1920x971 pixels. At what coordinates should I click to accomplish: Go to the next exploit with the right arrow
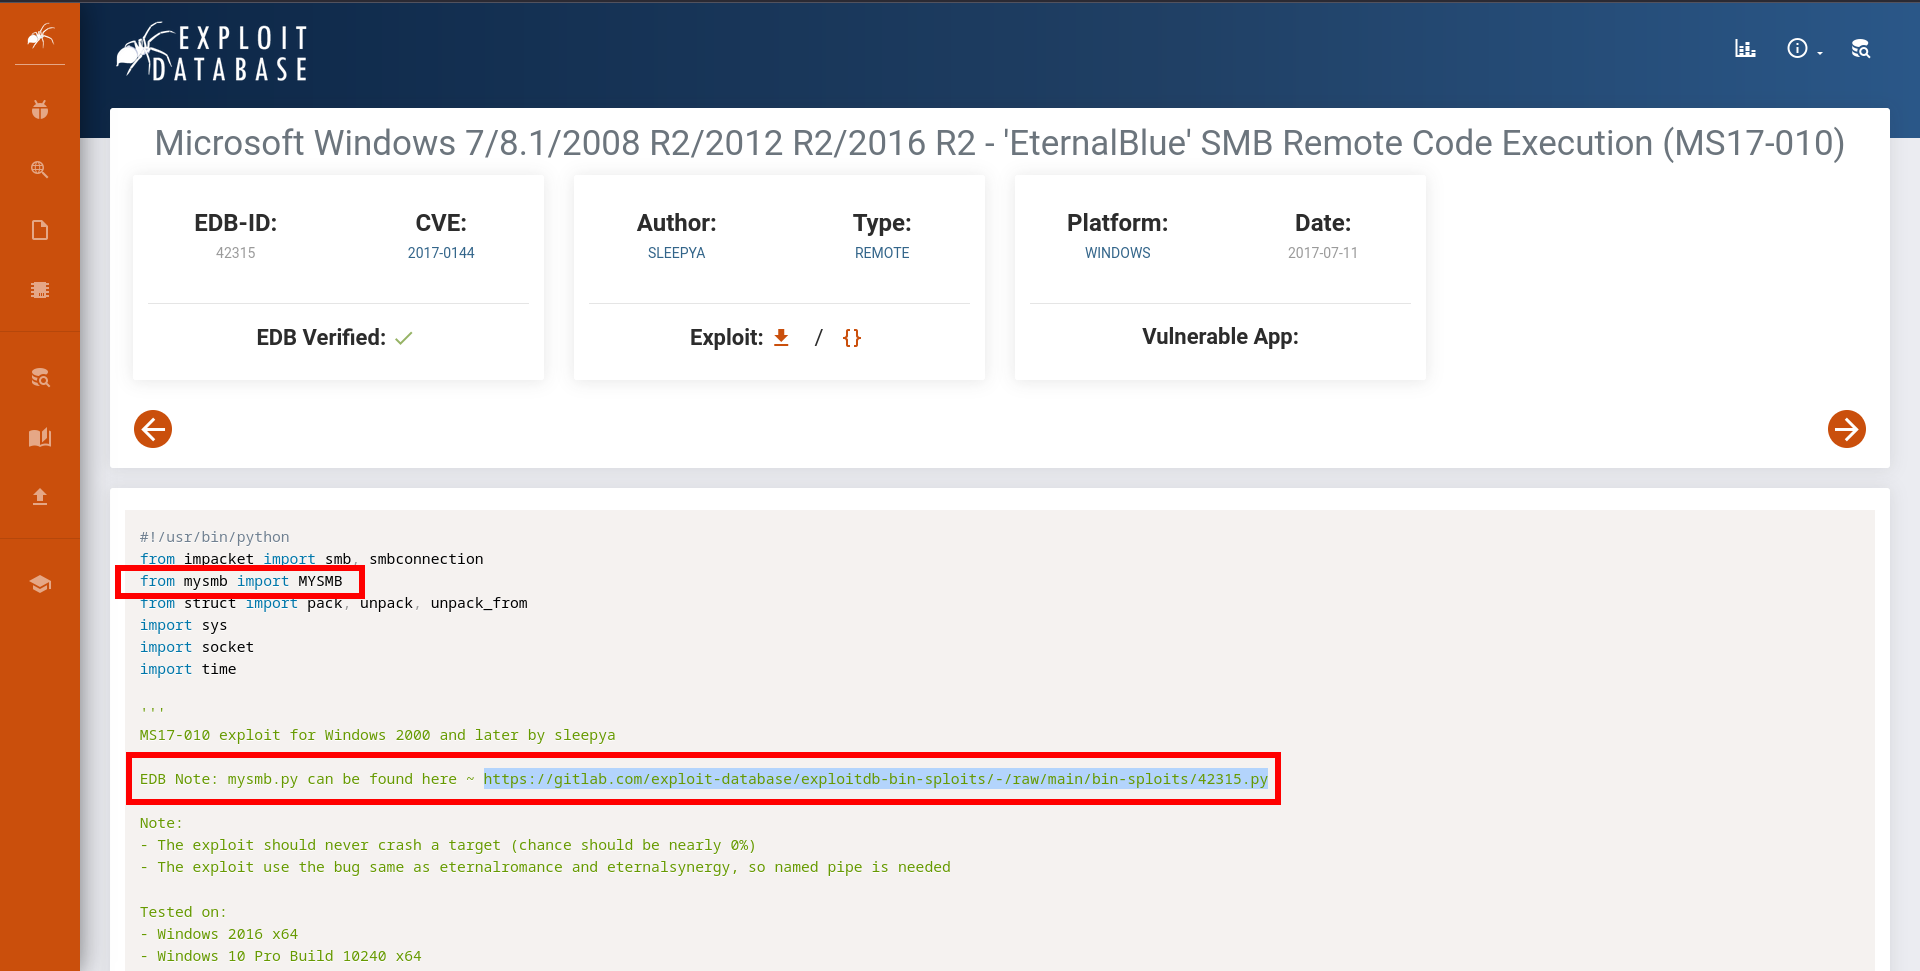pos(1846,429)
